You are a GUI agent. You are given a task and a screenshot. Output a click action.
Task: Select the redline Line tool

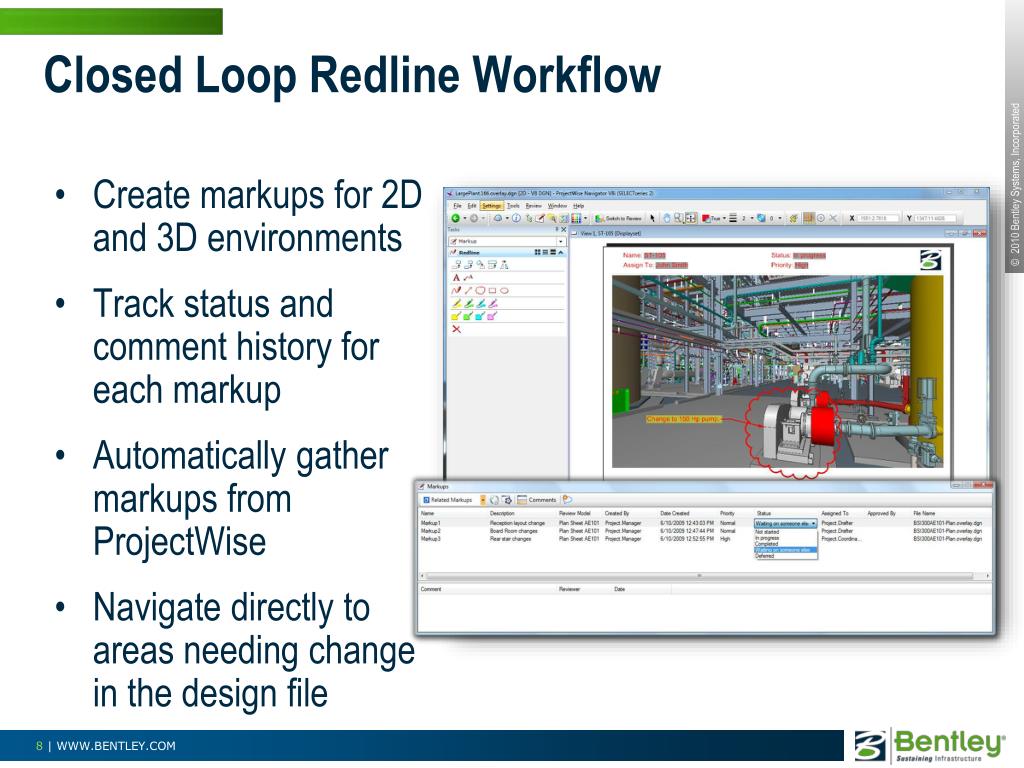click(x=468, y=291)
